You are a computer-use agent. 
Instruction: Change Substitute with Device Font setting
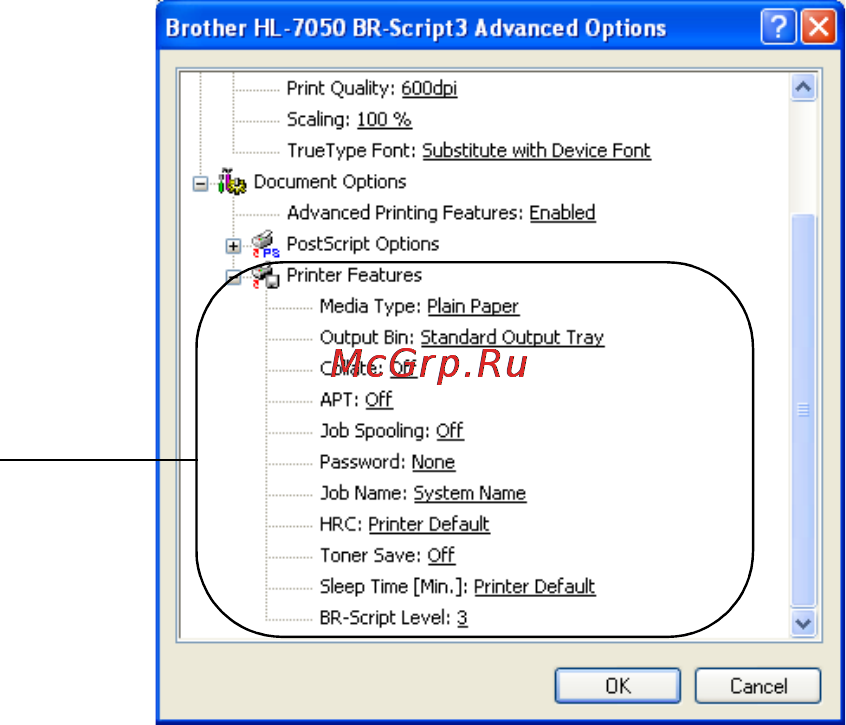(x=536, y=151)
